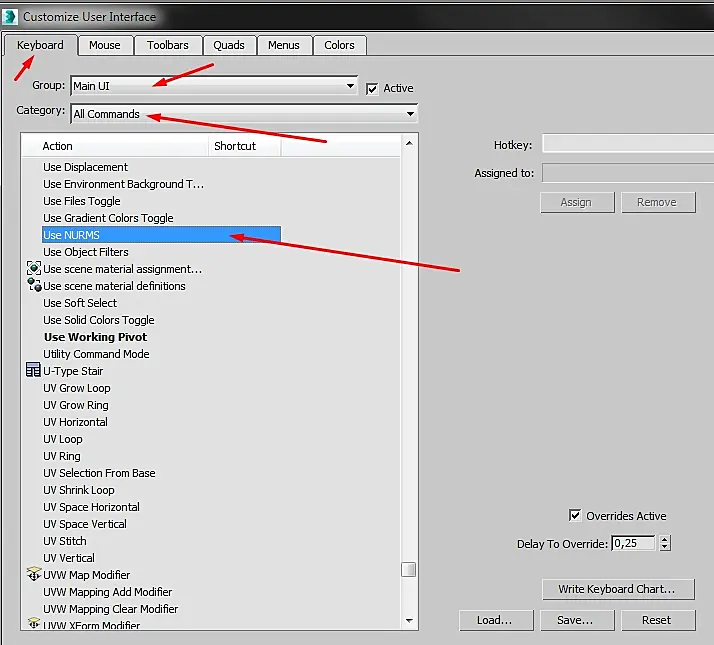This screenshot has width=714, height=645.
Task: Switch to the Keyboard tab
Action: coord(40,45)
